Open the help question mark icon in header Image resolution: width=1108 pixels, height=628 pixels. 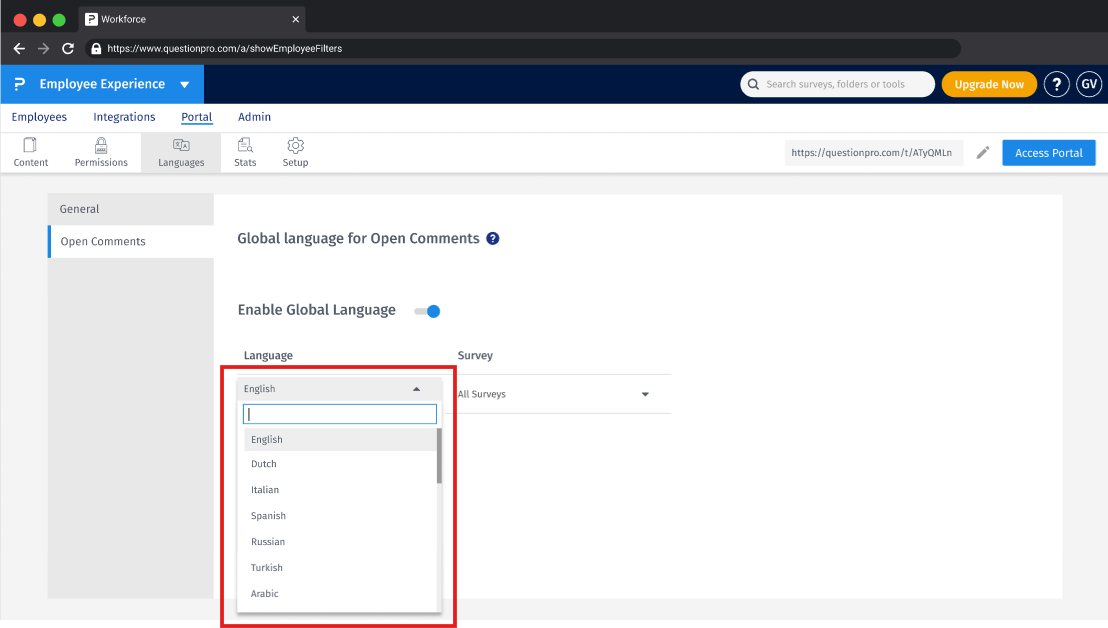coord(1056,85)
